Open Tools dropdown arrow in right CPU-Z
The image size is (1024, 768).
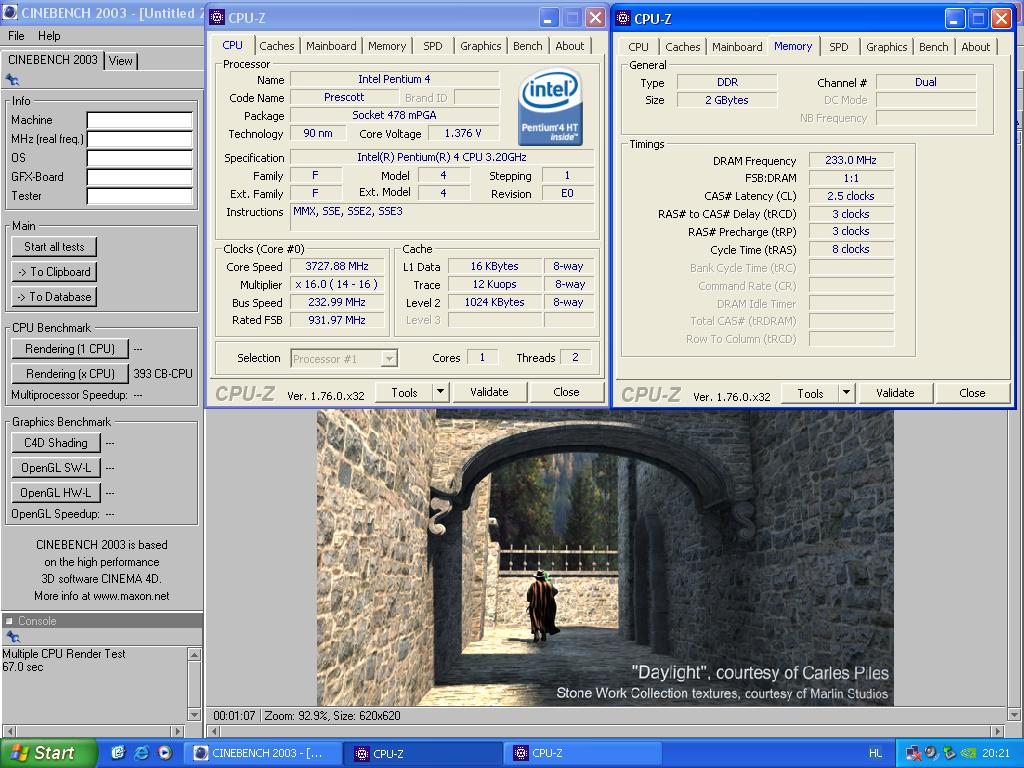tap(846, 392)
